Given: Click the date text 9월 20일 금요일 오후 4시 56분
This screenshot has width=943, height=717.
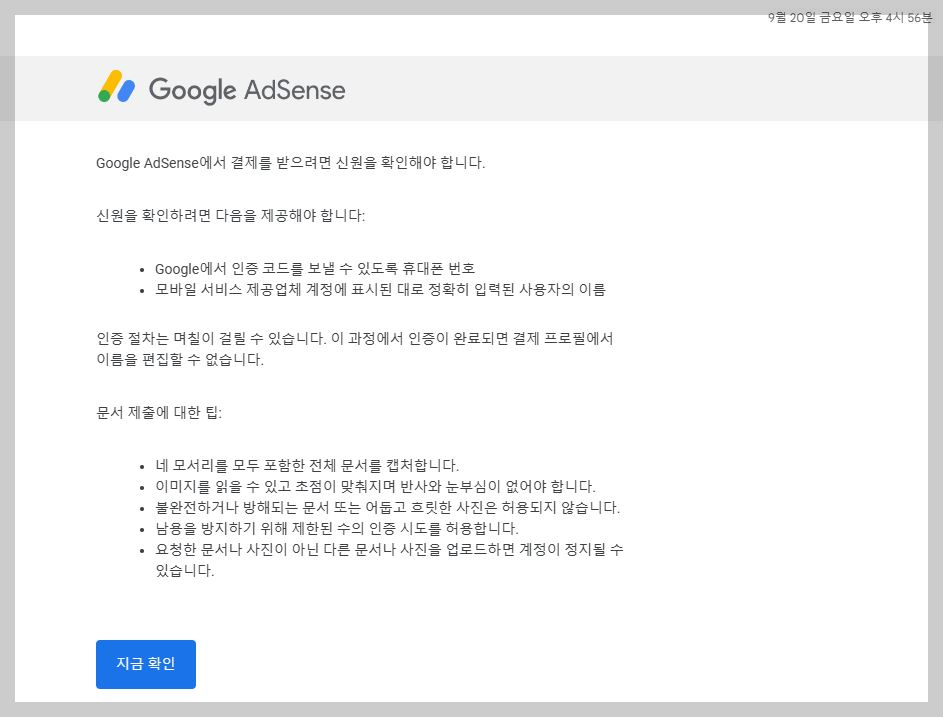Looking at the screenshot, I should point(849,17).
